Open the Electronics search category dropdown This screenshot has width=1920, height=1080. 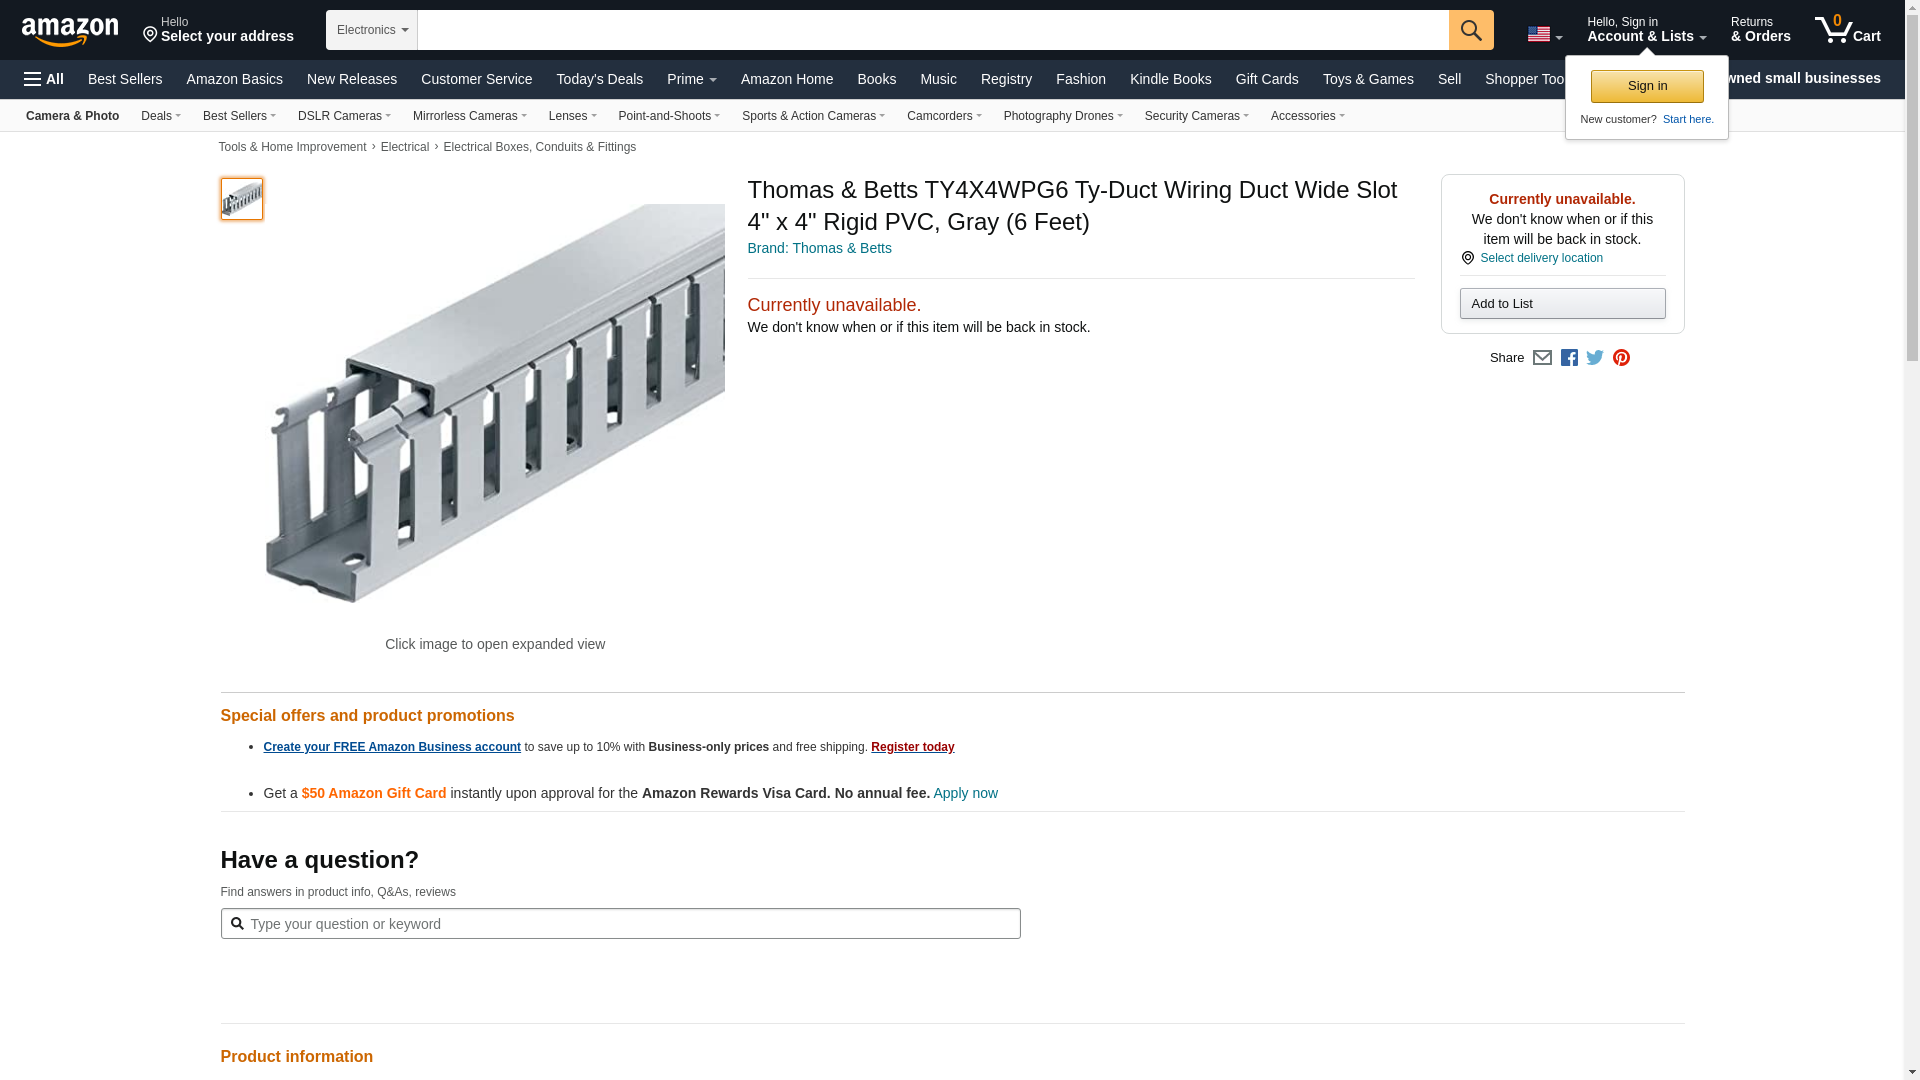pos(372,30)
